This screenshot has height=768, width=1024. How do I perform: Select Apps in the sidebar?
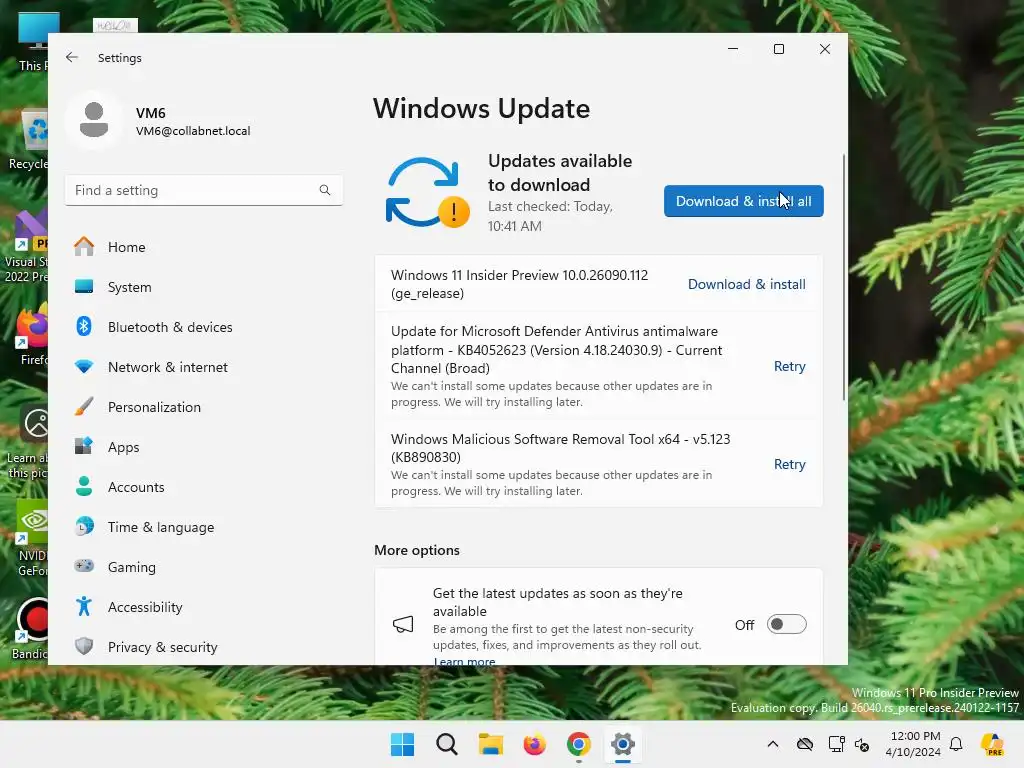(204, 447)
